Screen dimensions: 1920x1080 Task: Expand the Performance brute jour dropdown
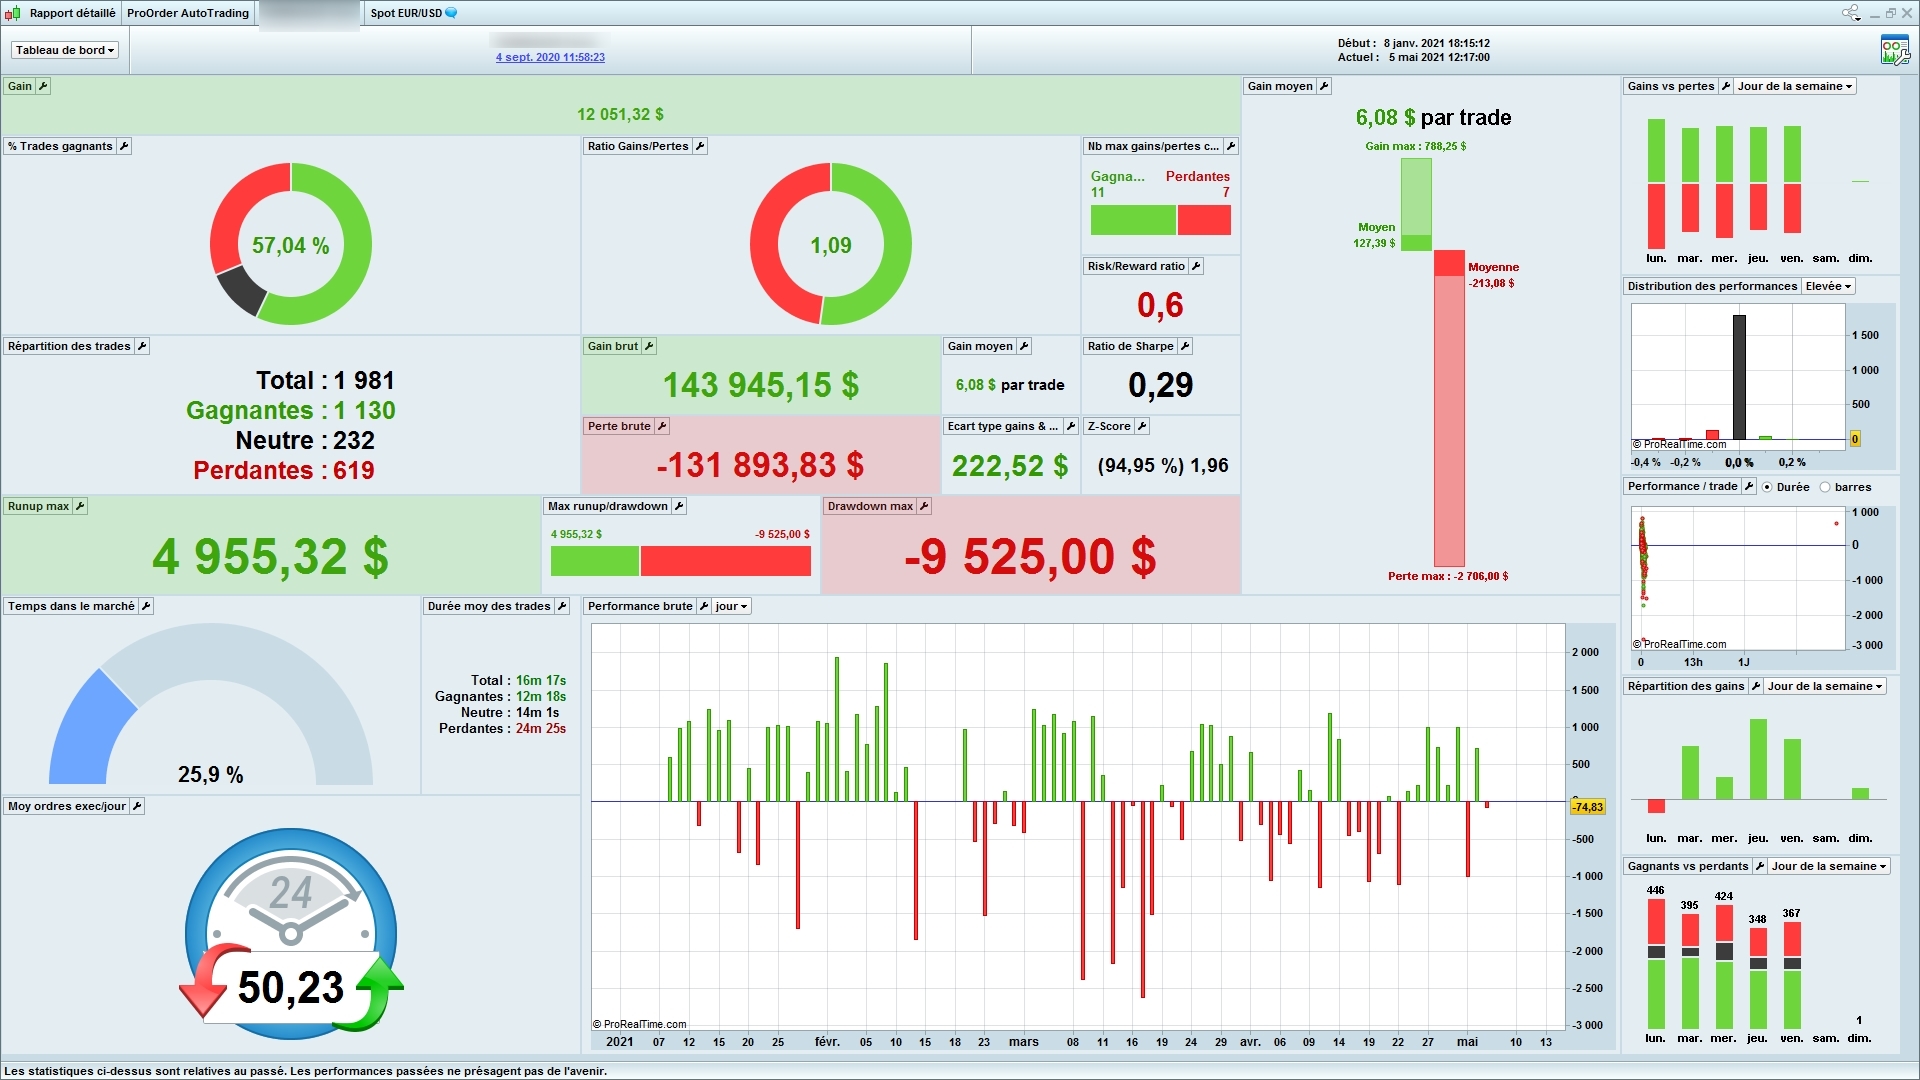click(732, 606)
